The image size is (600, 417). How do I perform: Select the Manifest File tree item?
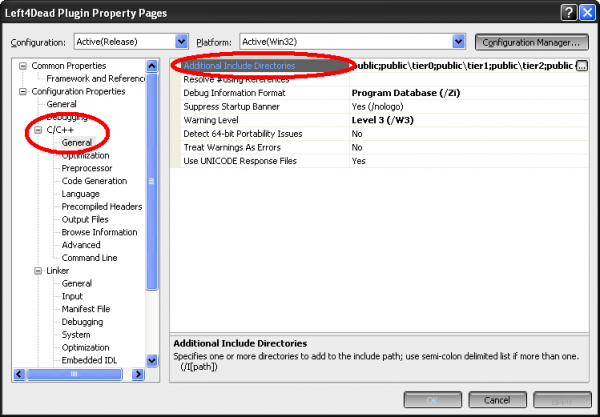pos(86,309)
